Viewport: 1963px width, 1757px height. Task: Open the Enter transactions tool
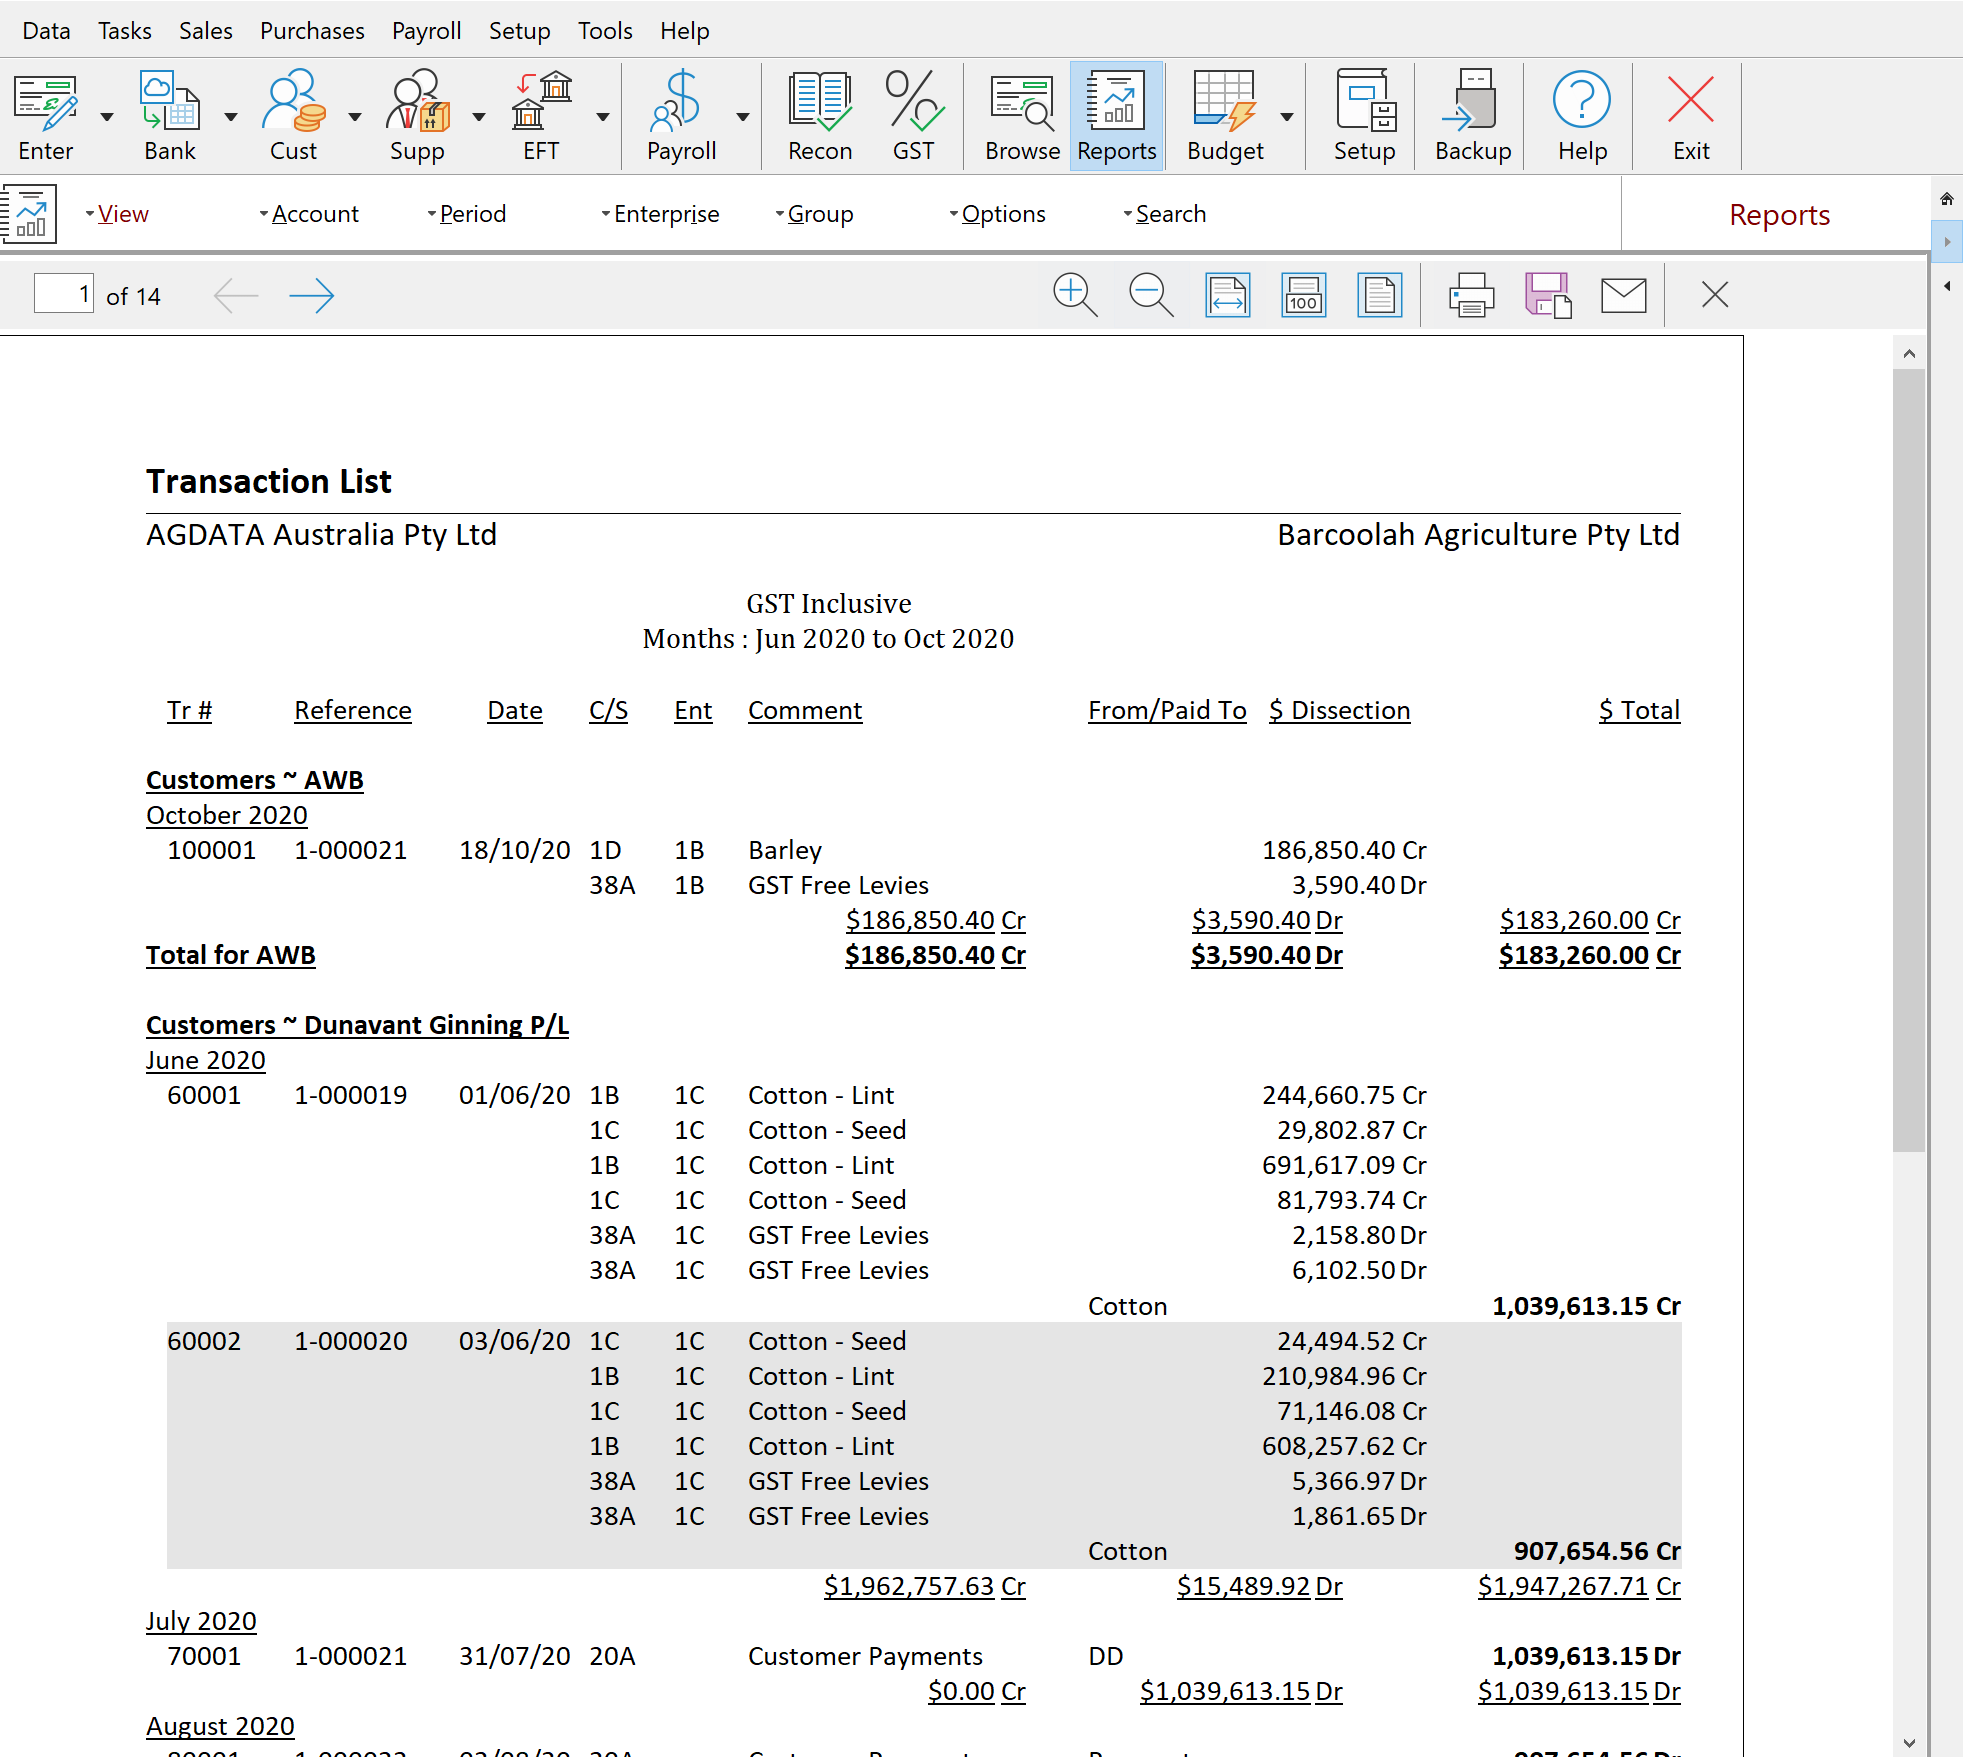pyautogui.click(x=46, y=116)
